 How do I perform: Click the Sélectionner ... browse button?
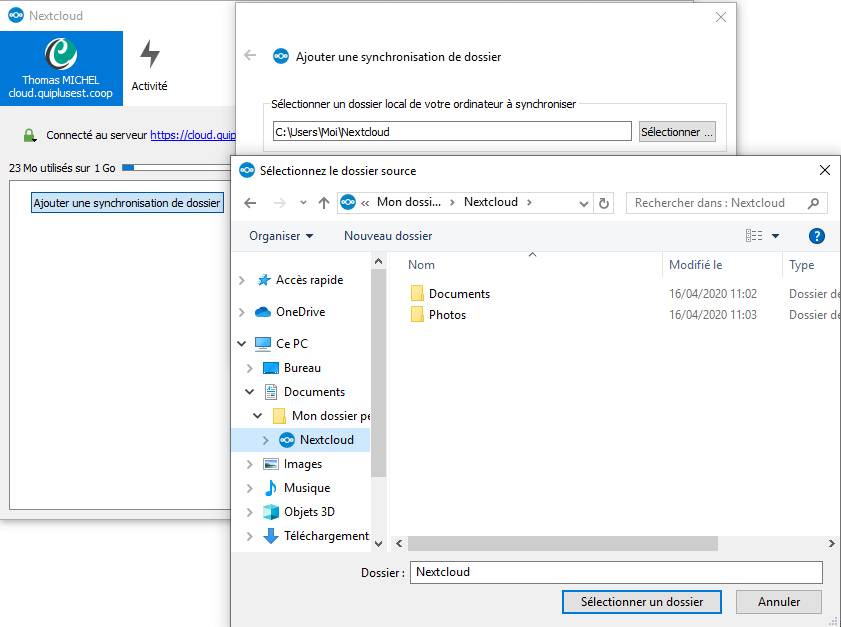[x=677, y=131]
